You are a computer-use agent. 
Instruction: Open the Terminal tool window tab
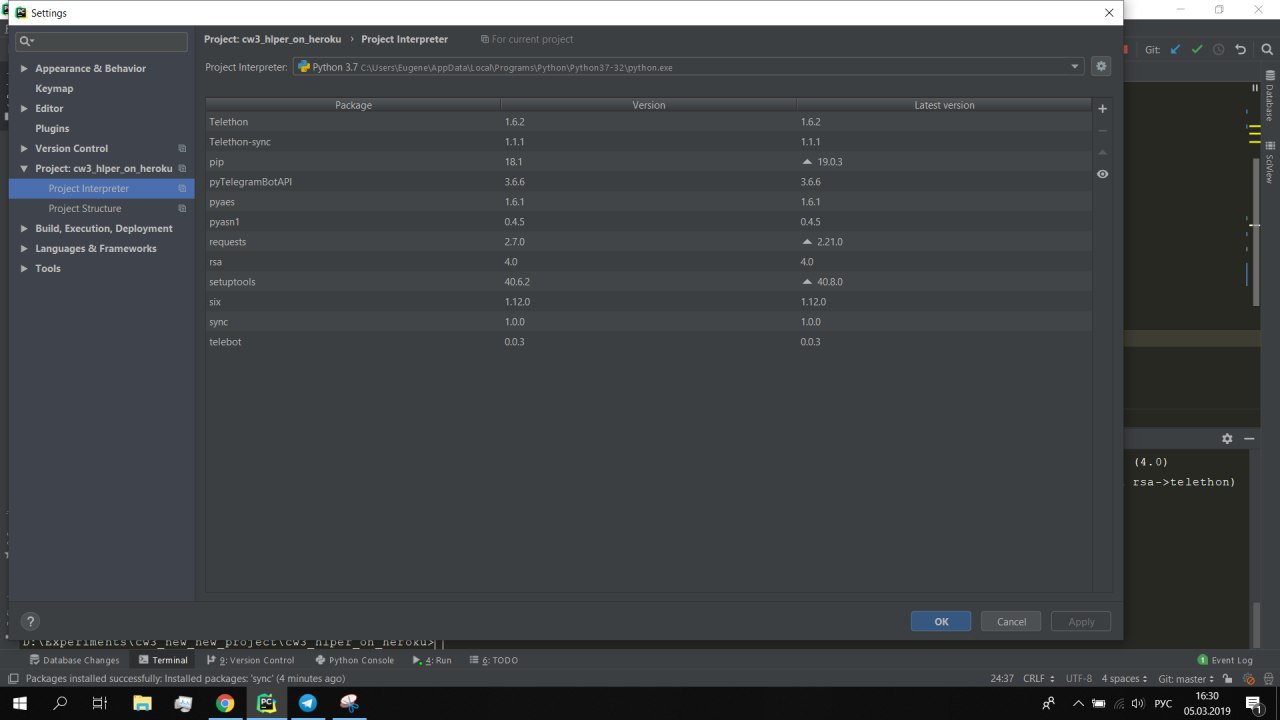(163, 660)
